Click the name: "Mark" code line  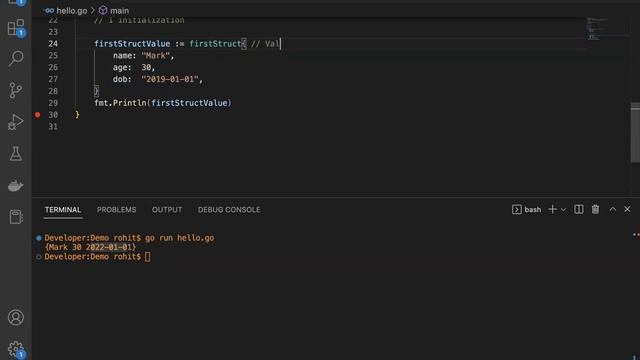point(144,56)
